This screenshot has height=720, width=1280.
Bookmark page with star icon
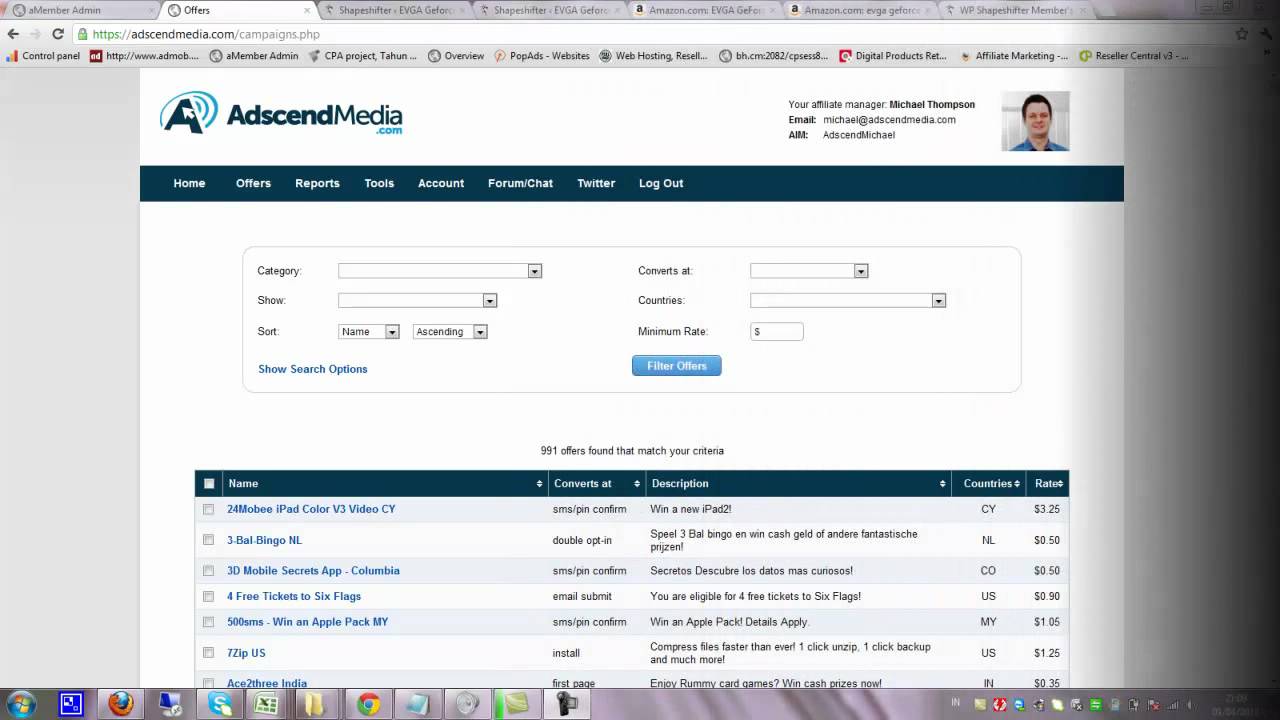pyautogui.click(x=1242, y=34)
